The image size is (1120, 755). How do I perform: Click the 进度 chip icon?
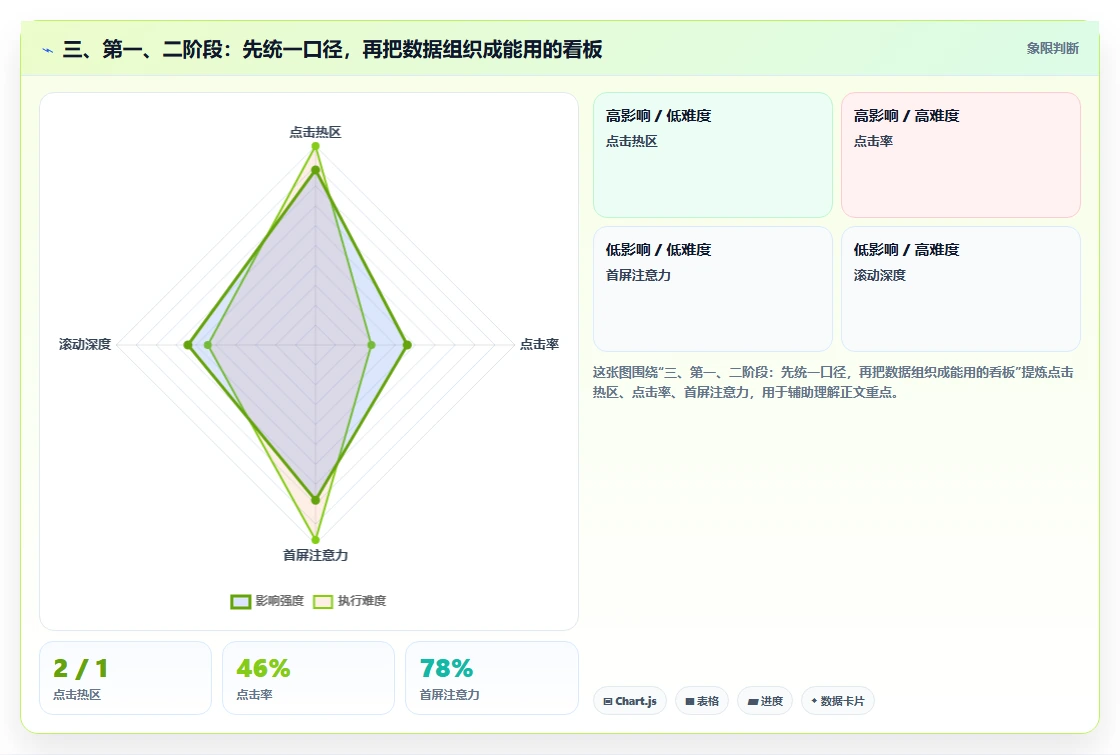click(752, 701)
